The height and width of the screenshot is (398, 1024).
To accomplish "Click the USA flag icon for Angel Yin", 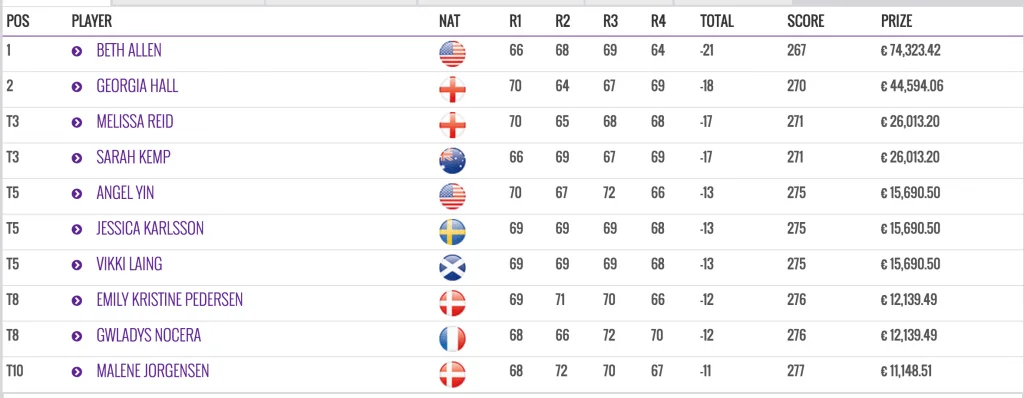I will coord(452,196).
